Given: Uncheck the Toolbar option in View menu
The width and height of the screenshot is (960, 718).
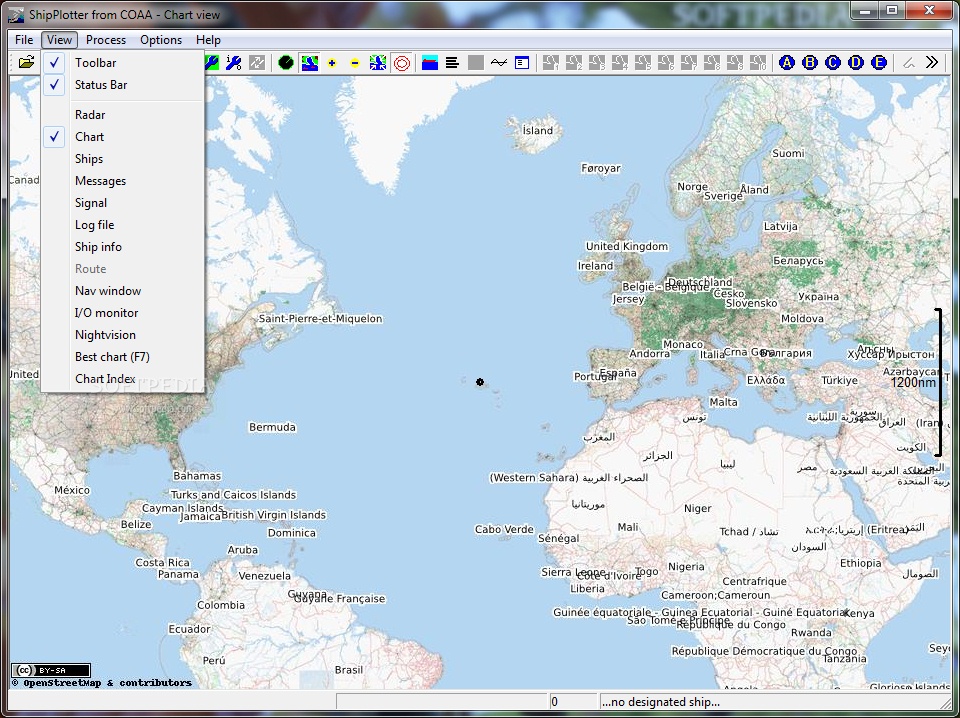Looking at the screenshot, I should 122,62.
